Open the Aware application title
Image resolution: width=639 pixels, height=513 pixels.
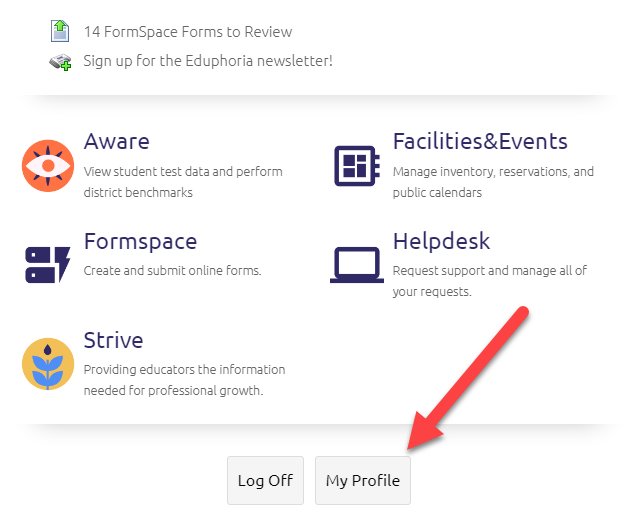point(116,141)
